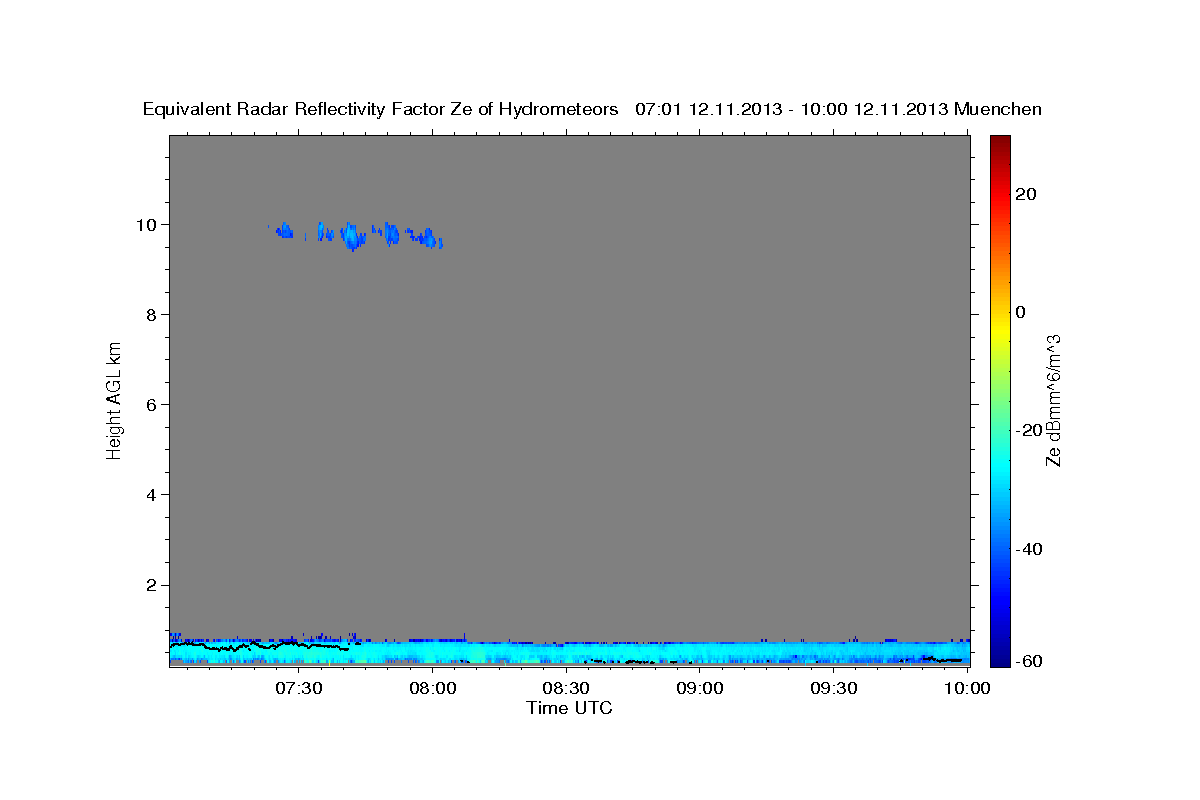Click the colorbar value label -40
This screenshot has width=1200, height=800.
coord(1028,549)
